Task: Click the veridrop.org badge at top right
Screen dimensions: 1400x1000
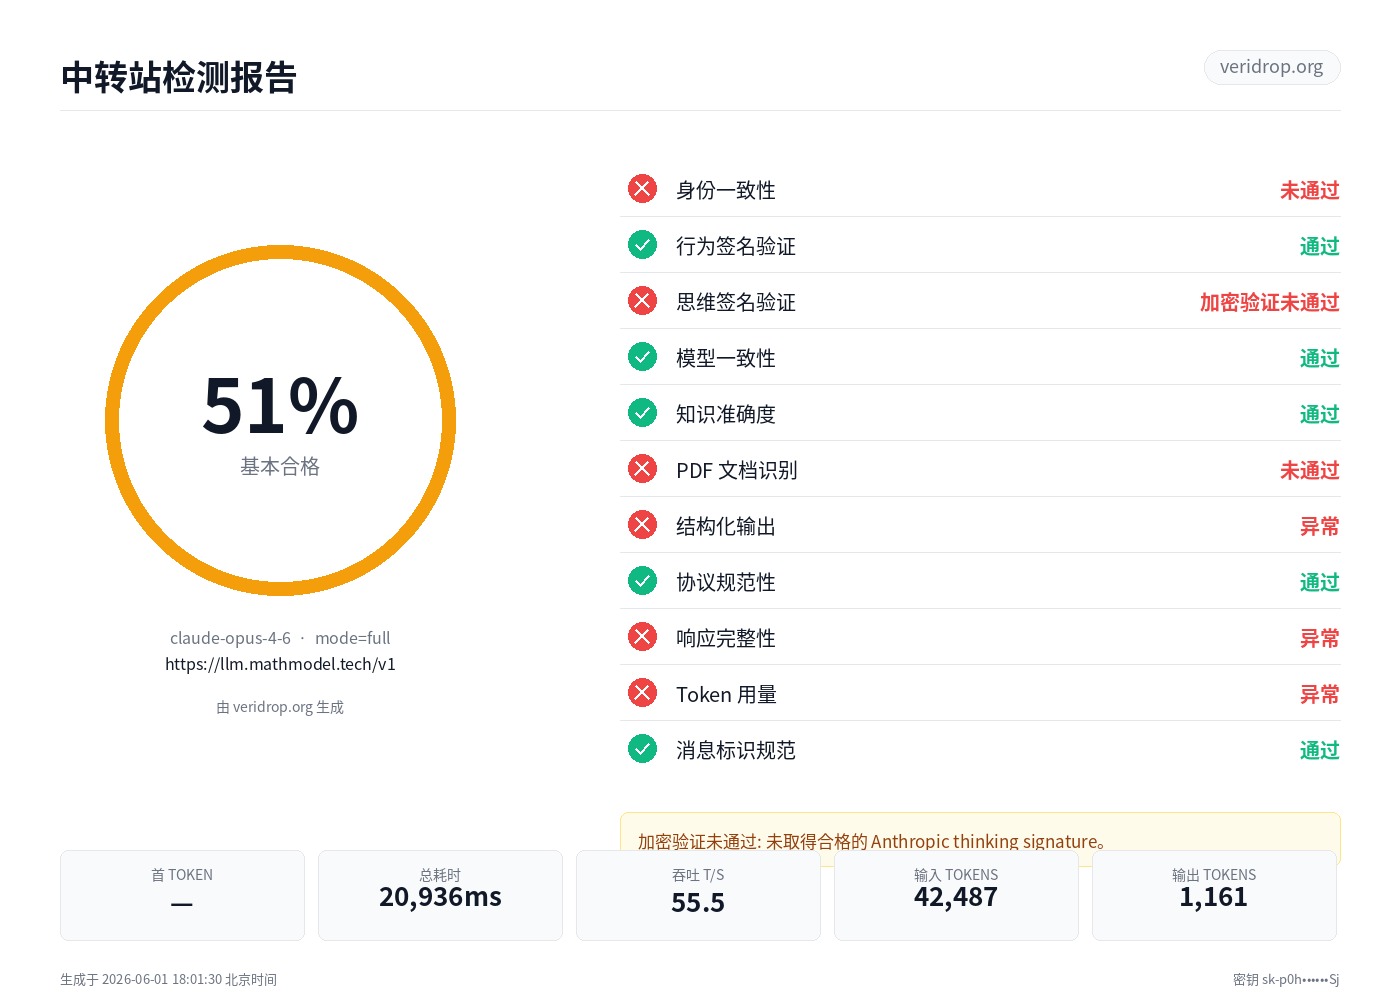Action: coord(1272,67)
